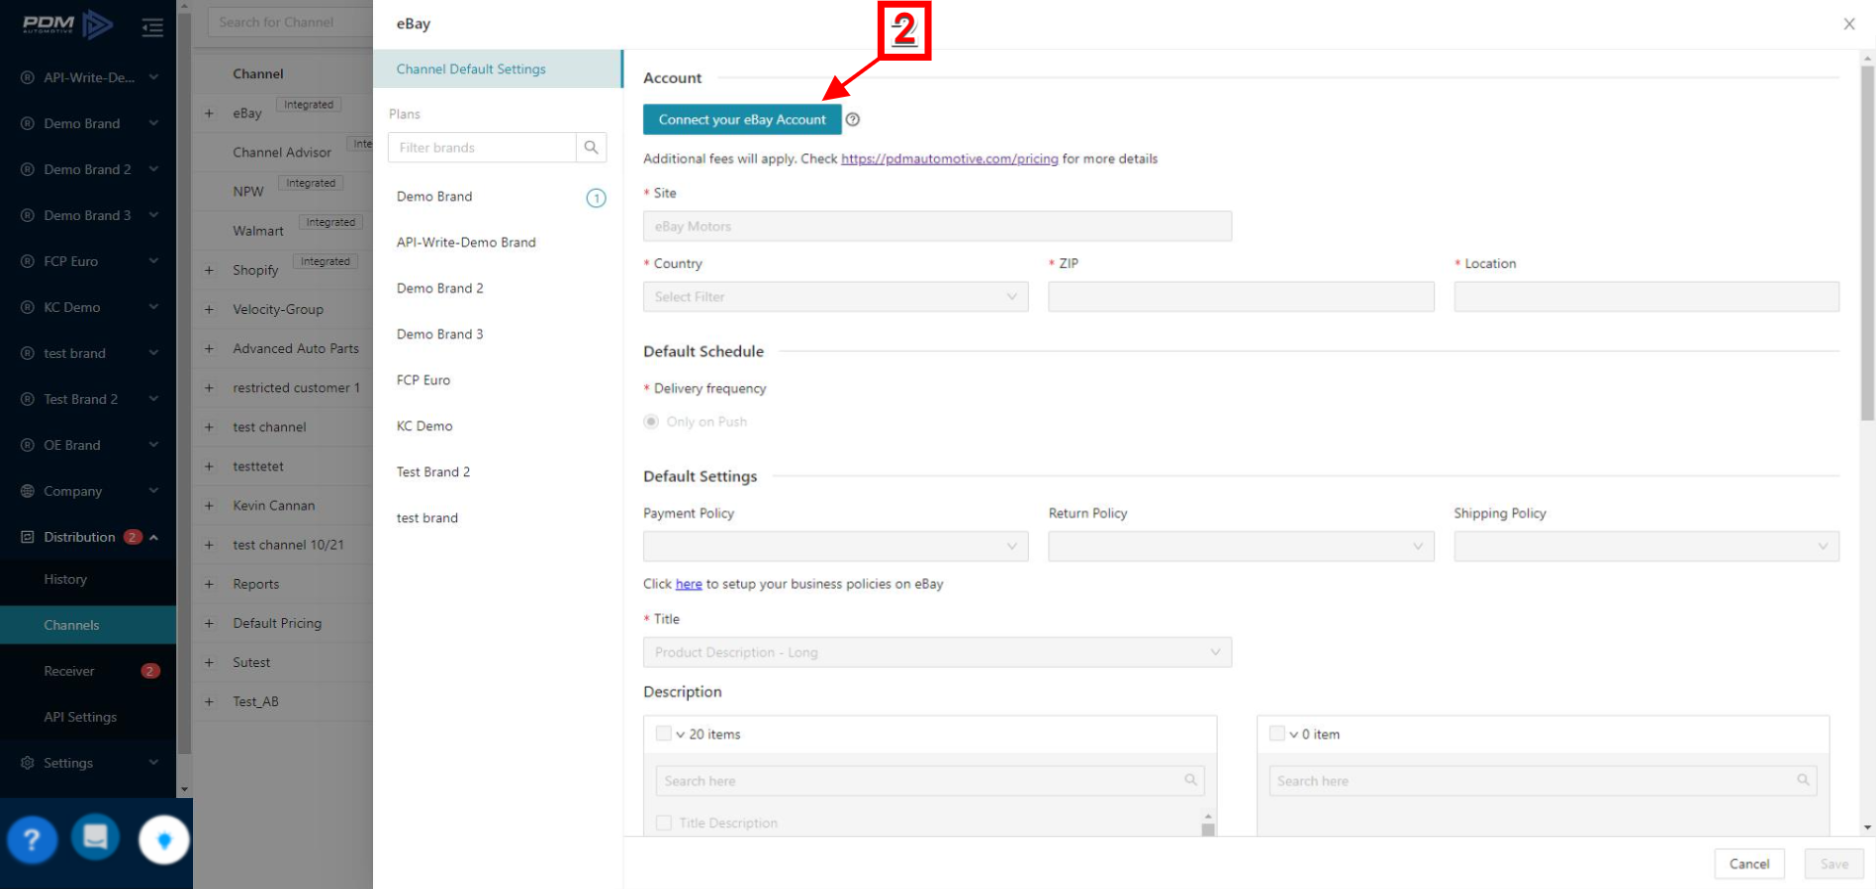Click the Cancel button
Viewport: 1876px width, 889px height.
[x=1749, y=864]
